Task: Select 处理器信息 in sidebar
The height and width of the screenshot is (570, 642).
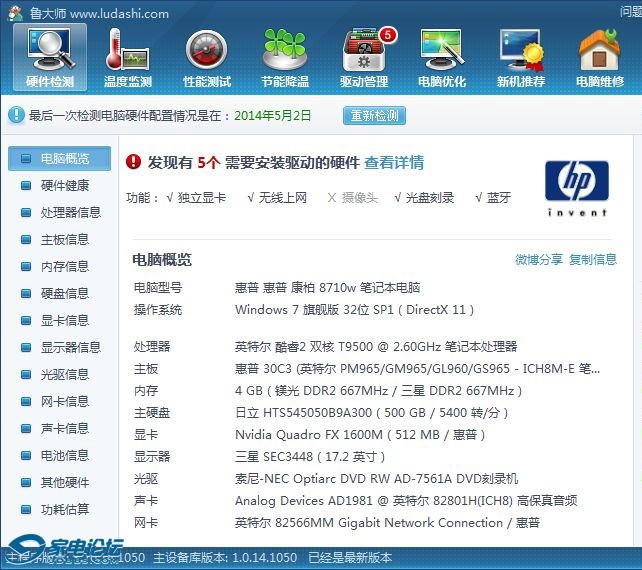Action: (x=70, y=212)
